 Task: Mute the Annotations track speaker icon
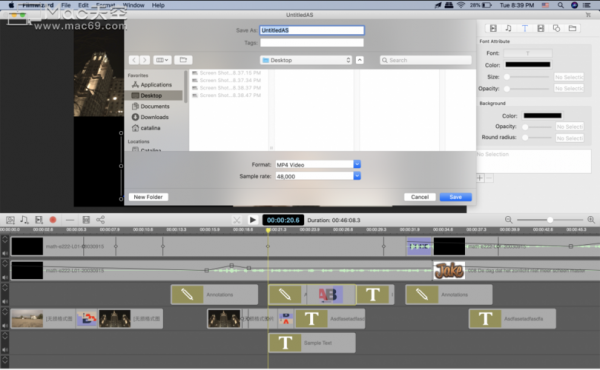coord(5,302)
